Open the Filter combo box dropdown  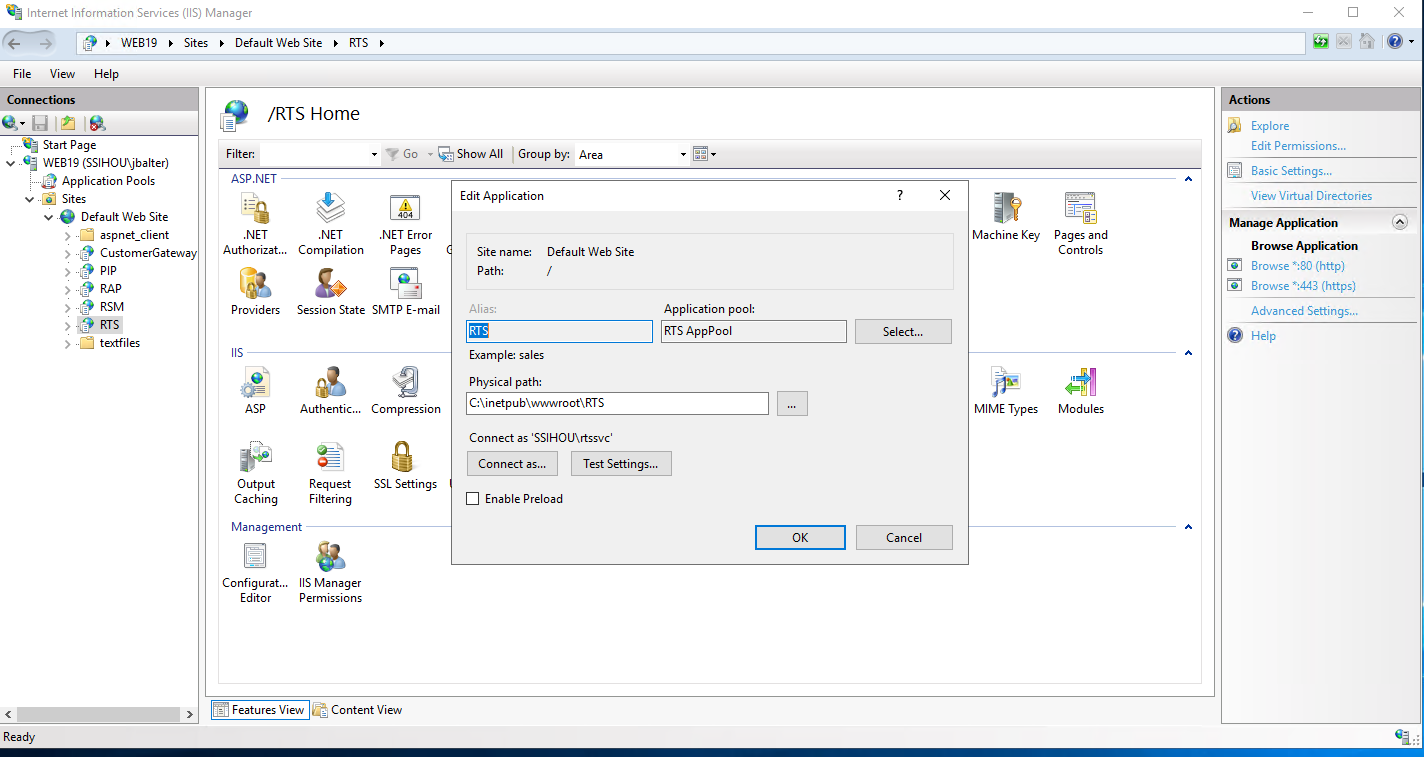coord(374,154)
